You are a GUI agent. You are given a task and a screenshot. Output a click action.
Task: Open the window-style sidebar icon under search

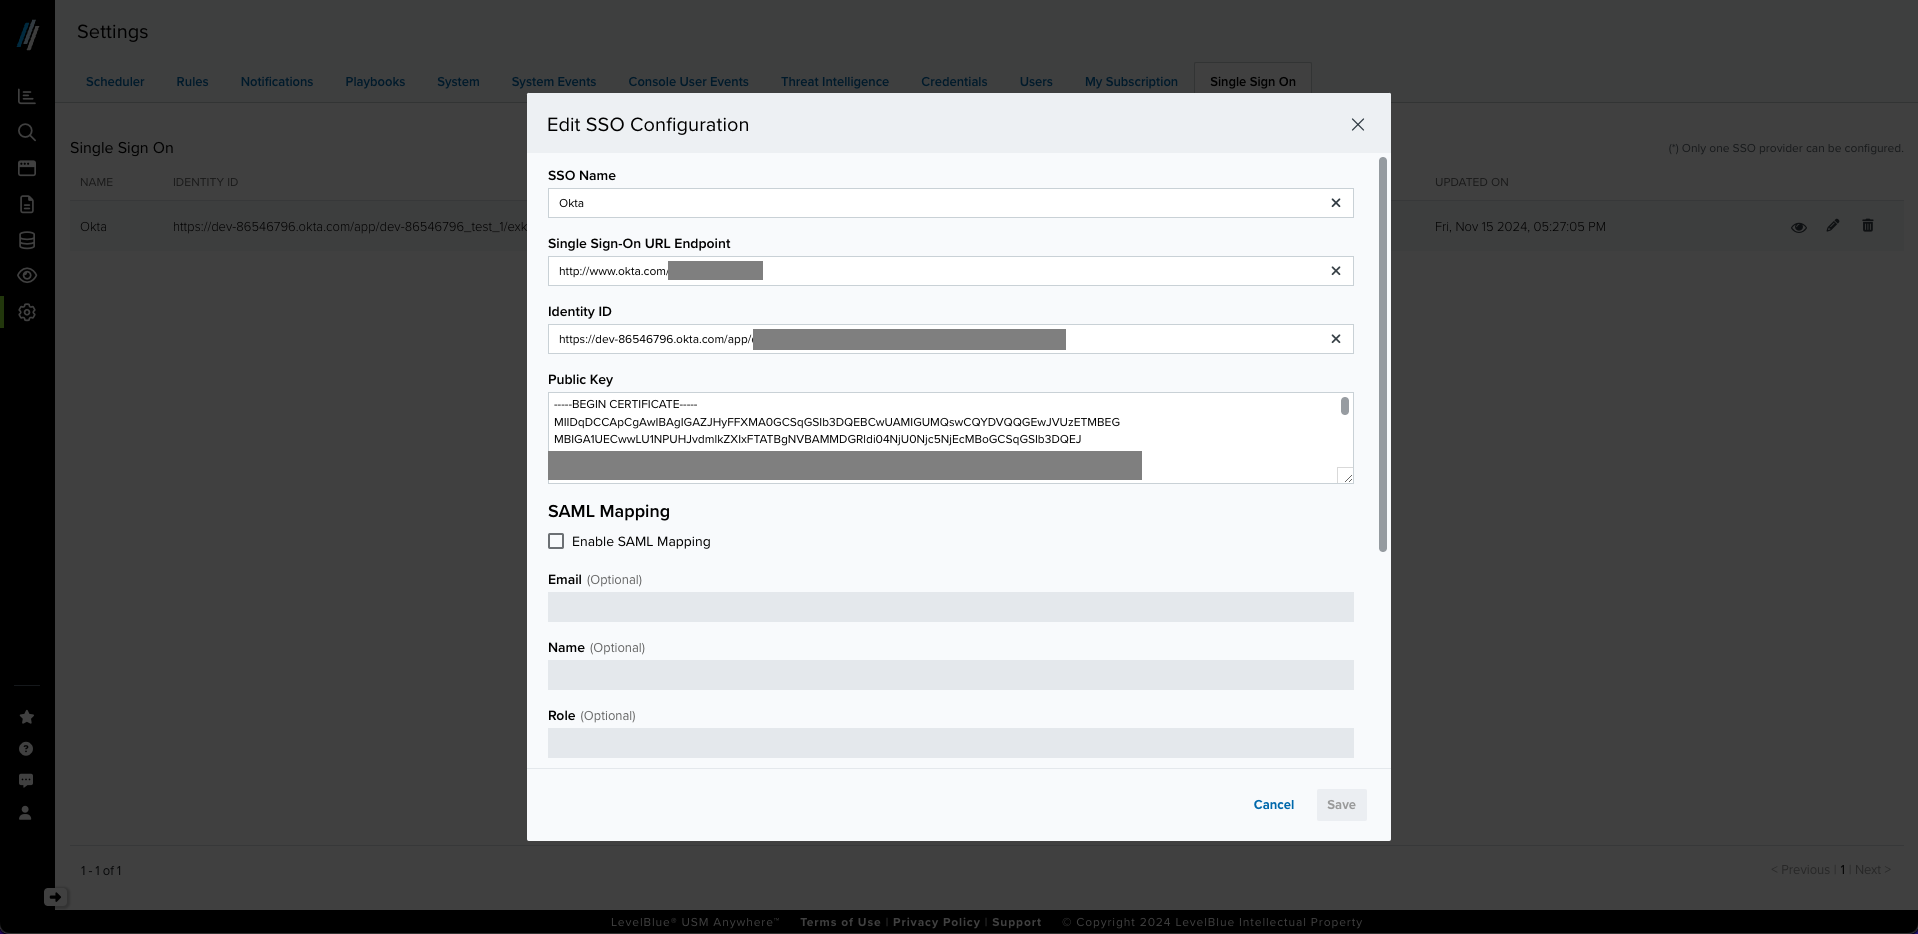pos(27,168)
